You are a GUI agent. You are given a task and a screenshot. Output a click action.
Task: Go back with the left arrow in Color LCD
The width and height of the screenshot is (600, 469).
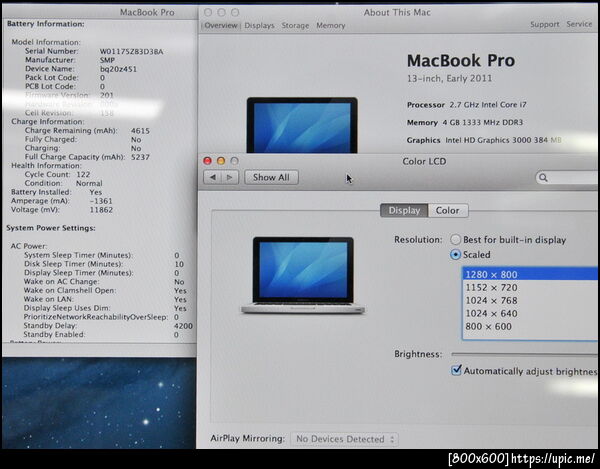click(212, 178)
